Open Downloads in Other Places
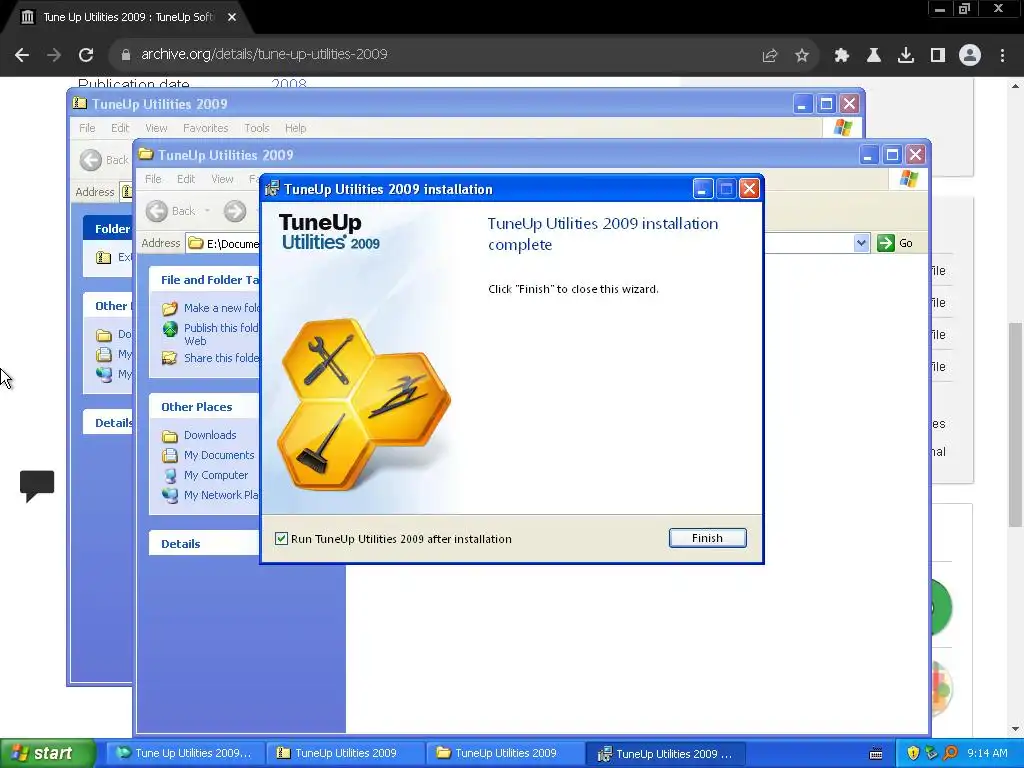 pos(210,435)
